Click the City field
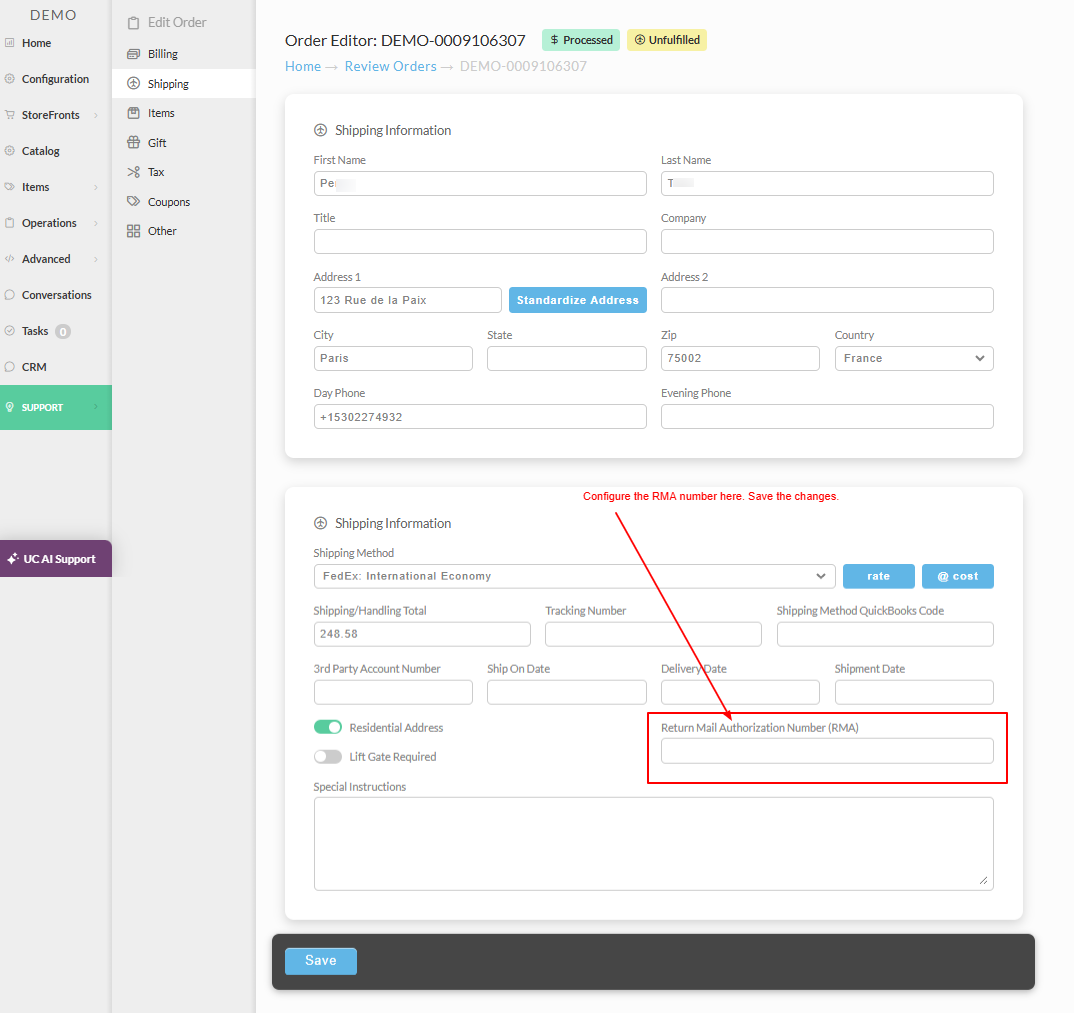The width and height of the screenshot is (1074, 1013). [x=393, y=358]
